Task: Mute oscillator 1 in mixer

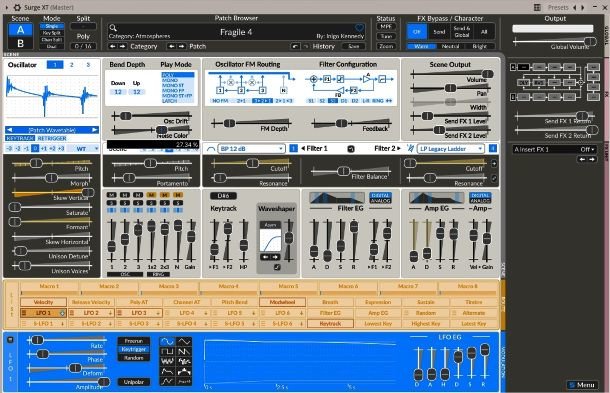Action: pyautogui.click(x=111, y=195)
